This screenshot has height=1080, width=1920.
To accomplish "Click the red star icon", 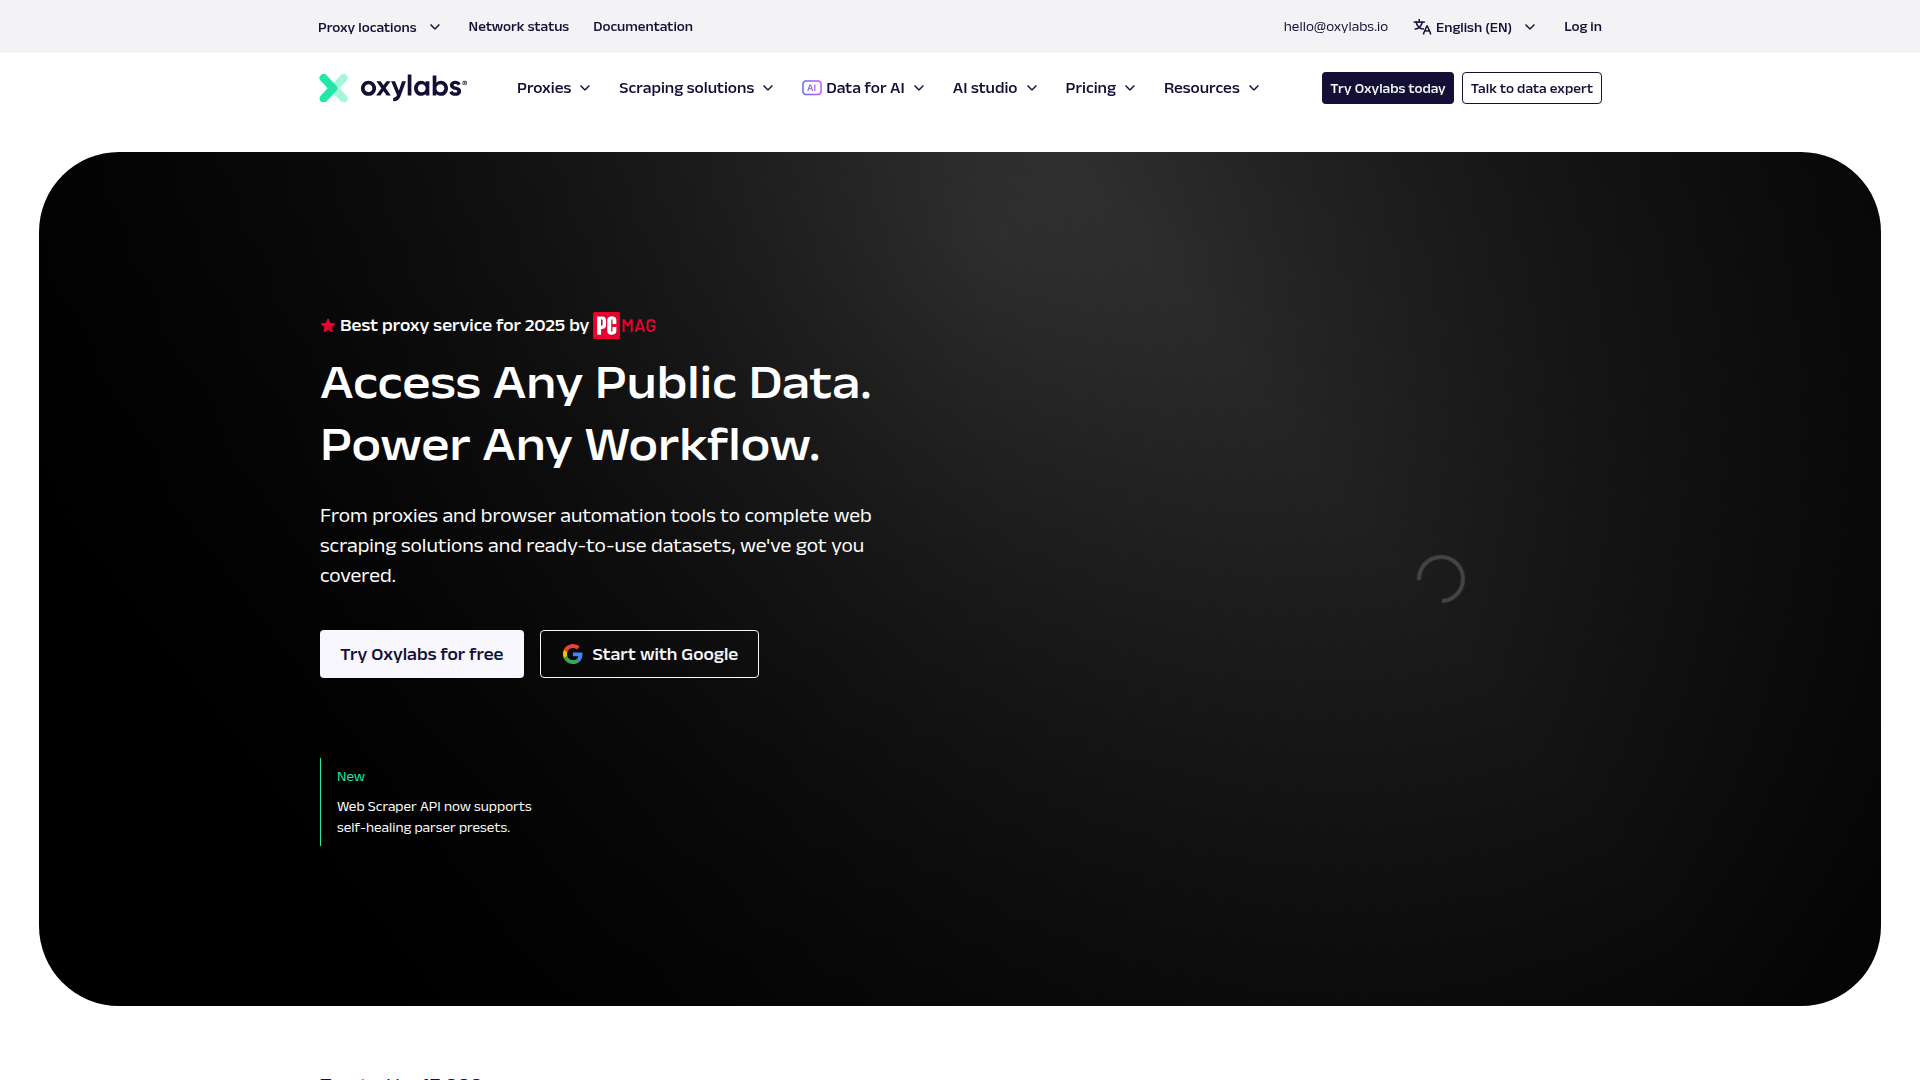I will point(327,326).
